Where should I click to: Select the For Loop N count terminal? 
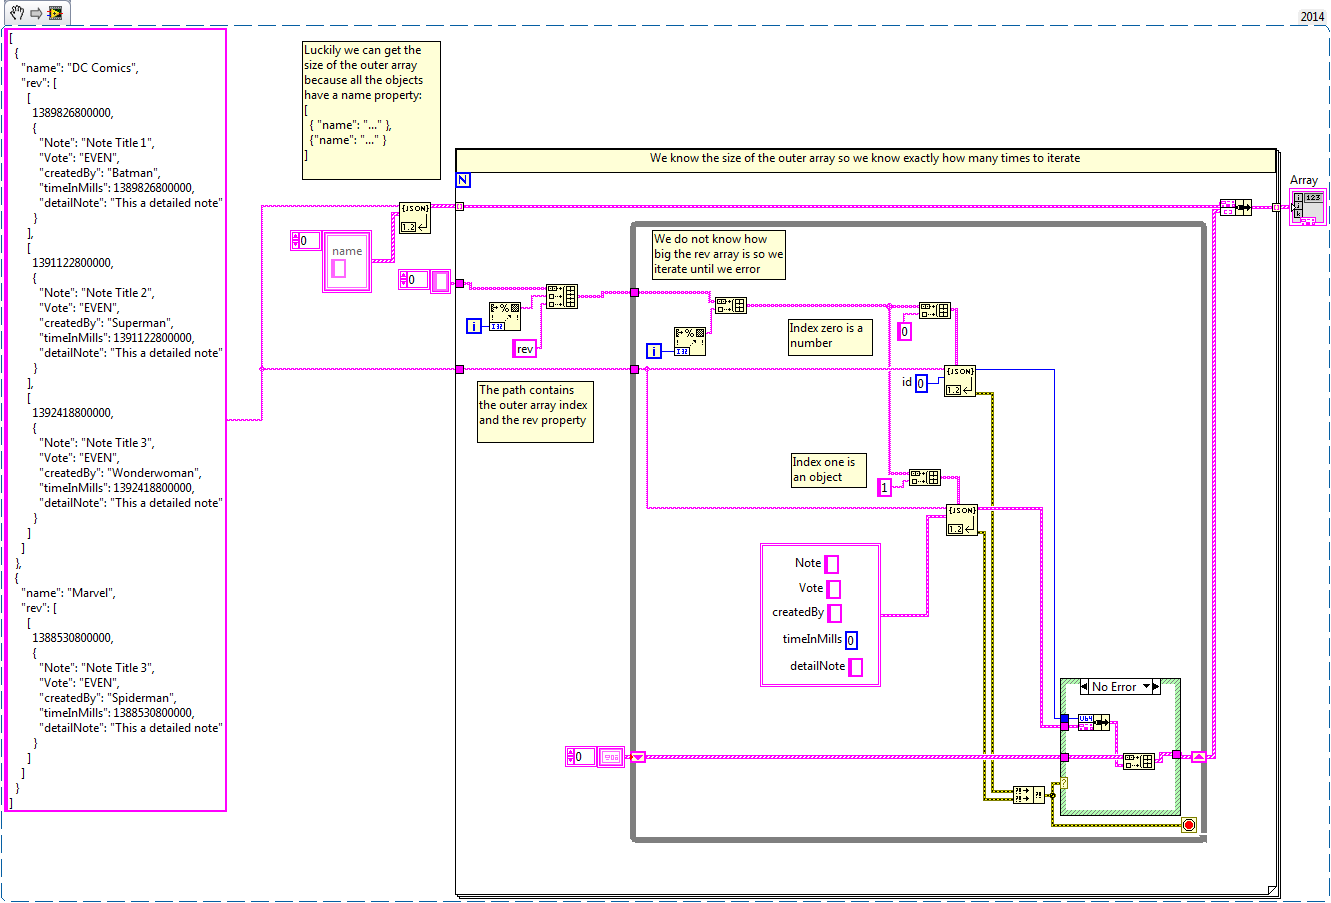(x=463, y=180)
